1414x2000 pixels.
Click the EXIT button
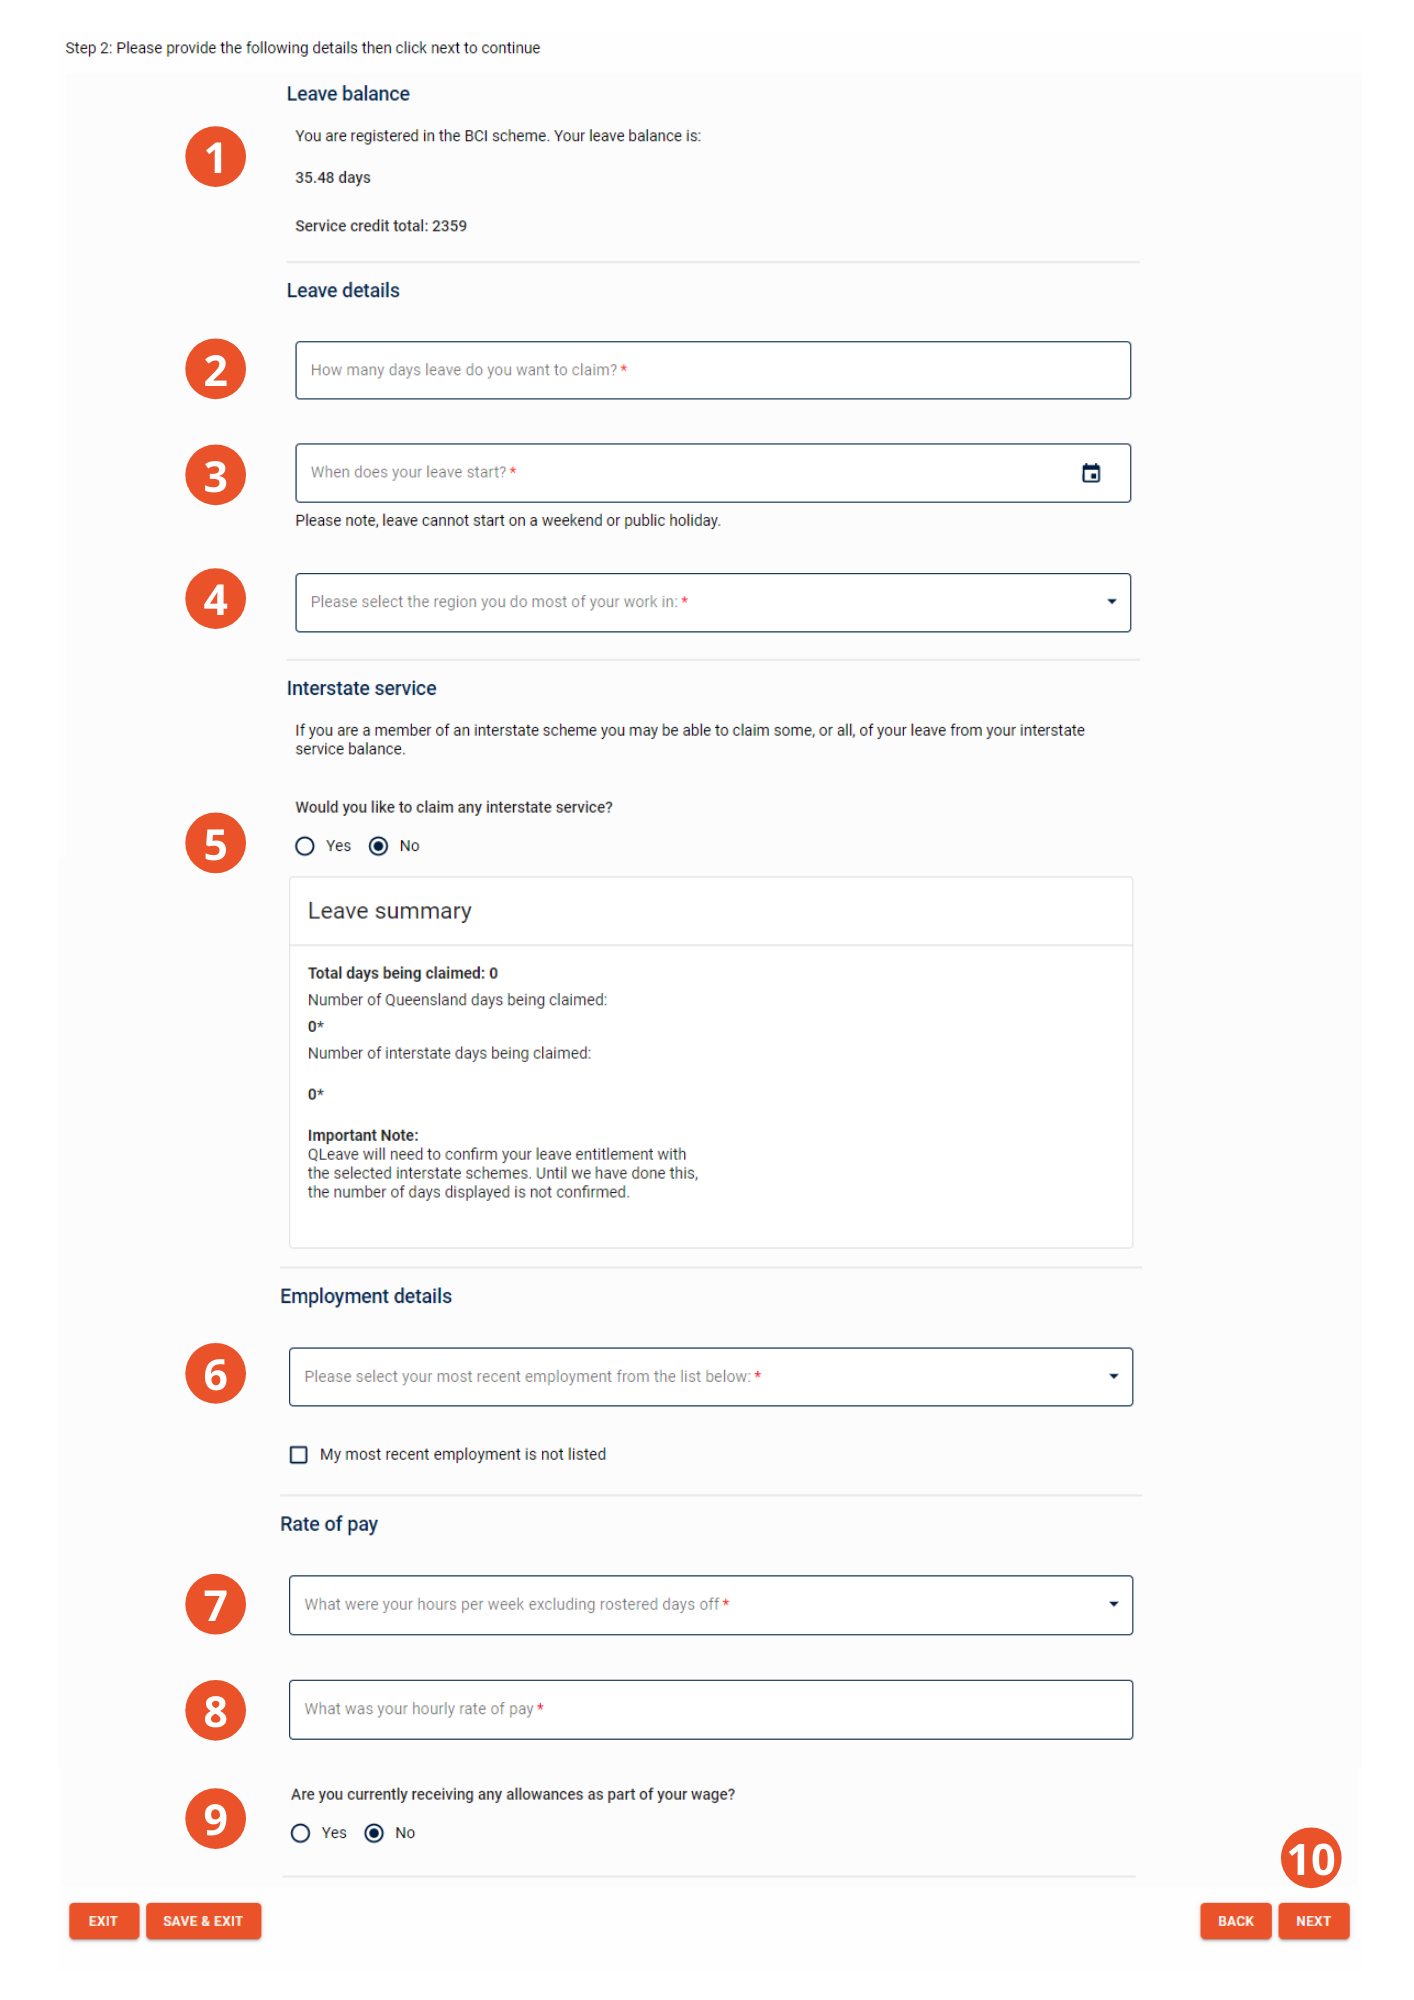click(103, 1920)
